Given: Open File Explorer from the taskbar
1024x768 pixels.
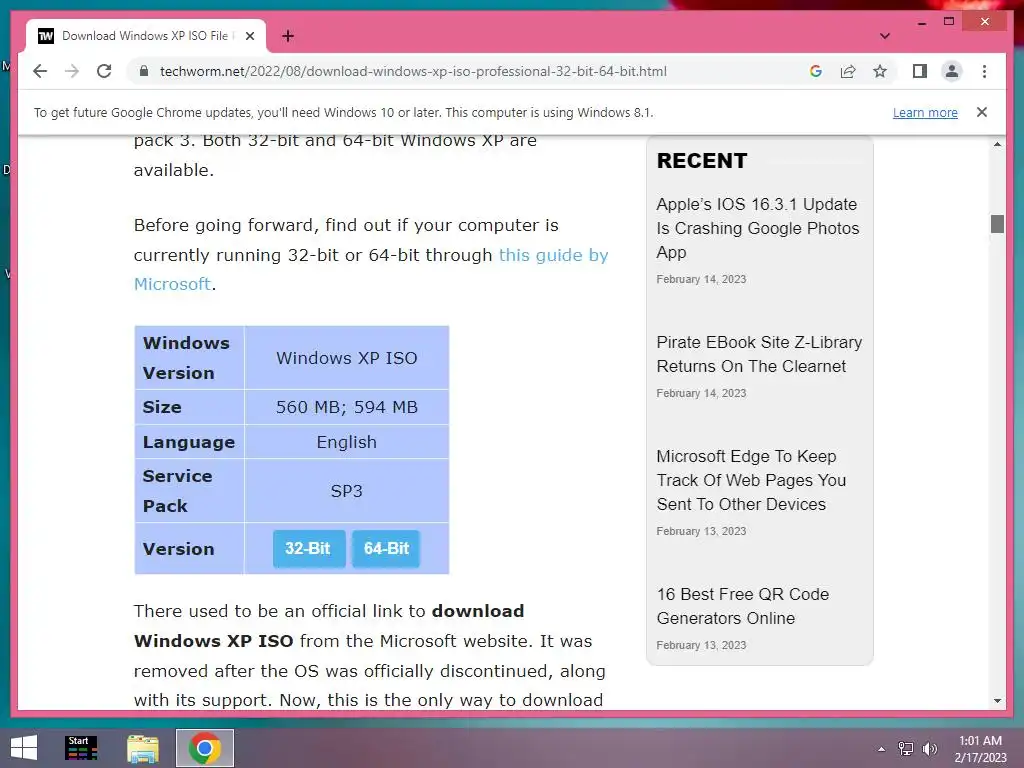Looking at the screenshot, I should click(143, 748).
